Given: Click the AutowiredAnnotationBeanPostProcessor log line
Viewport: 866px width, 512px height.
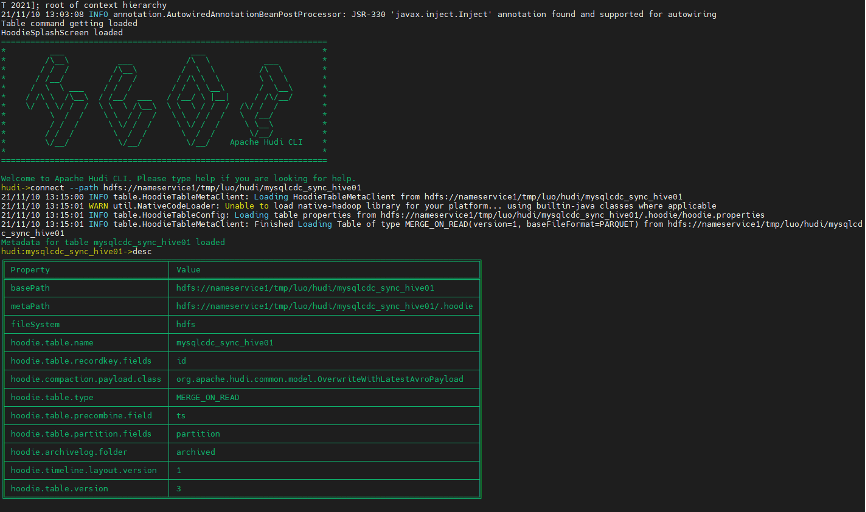Looking at the screenshot, I should pos(358,14).
